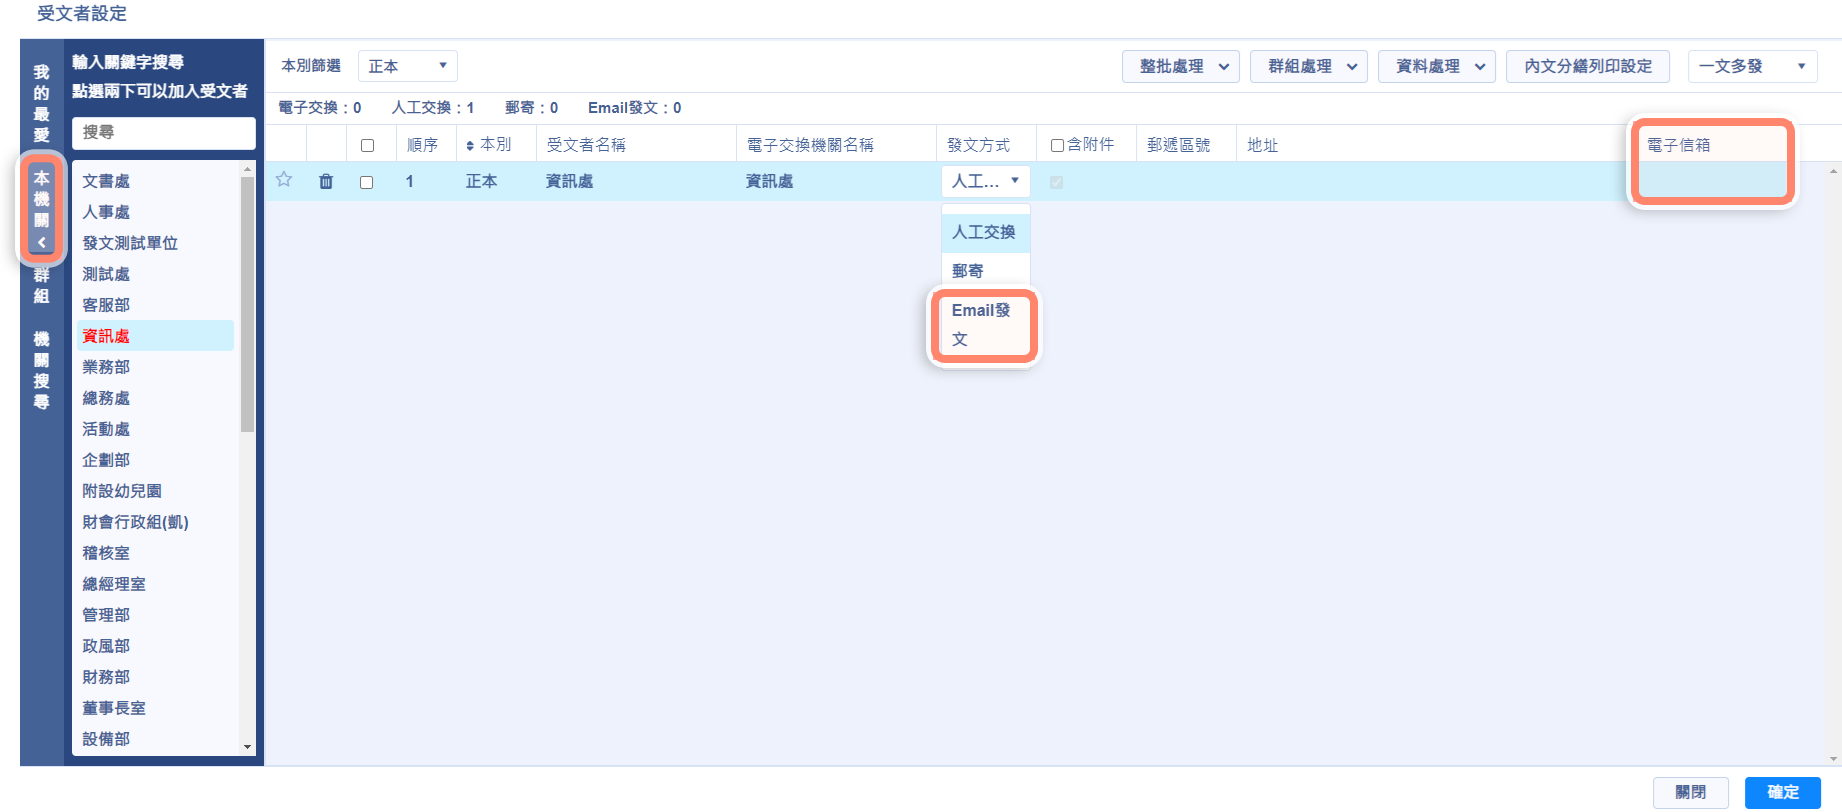The image size is (1842, 812).
Task: Expand the 群組處理 menu
Action: click(x=1308, y=66)
